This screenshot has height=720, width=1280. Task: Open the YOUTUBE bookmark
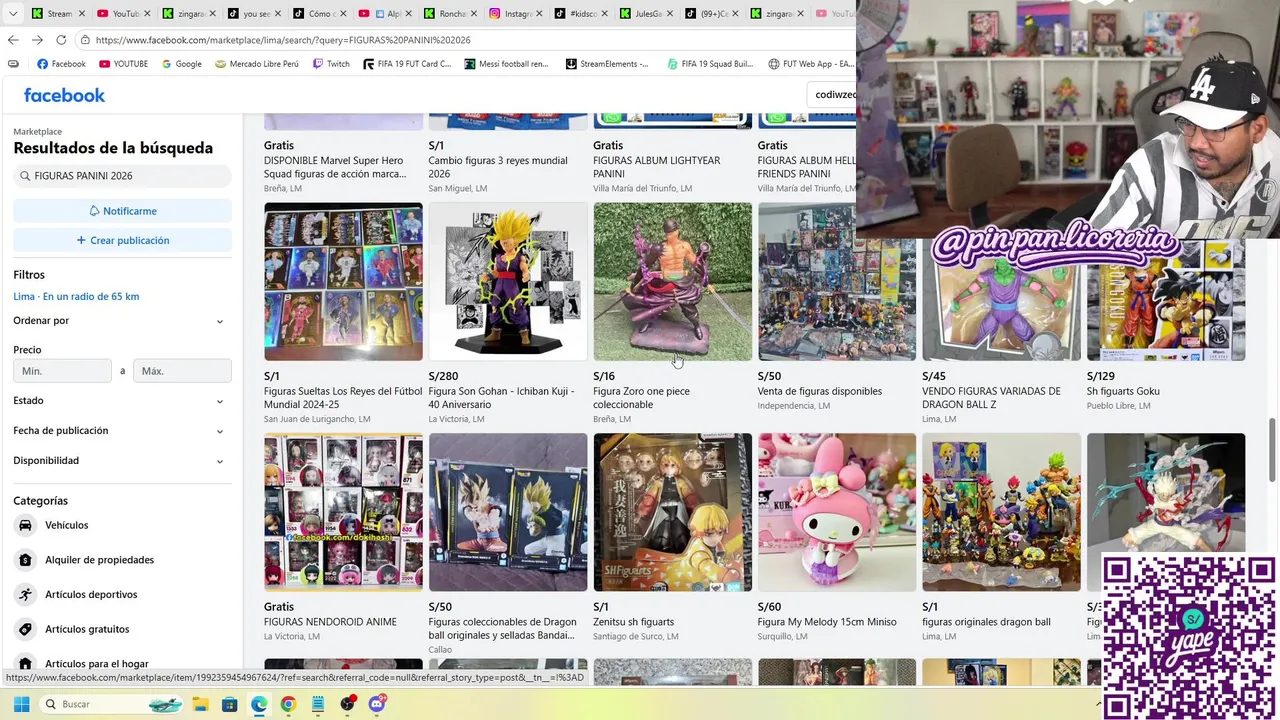[123, 64]
